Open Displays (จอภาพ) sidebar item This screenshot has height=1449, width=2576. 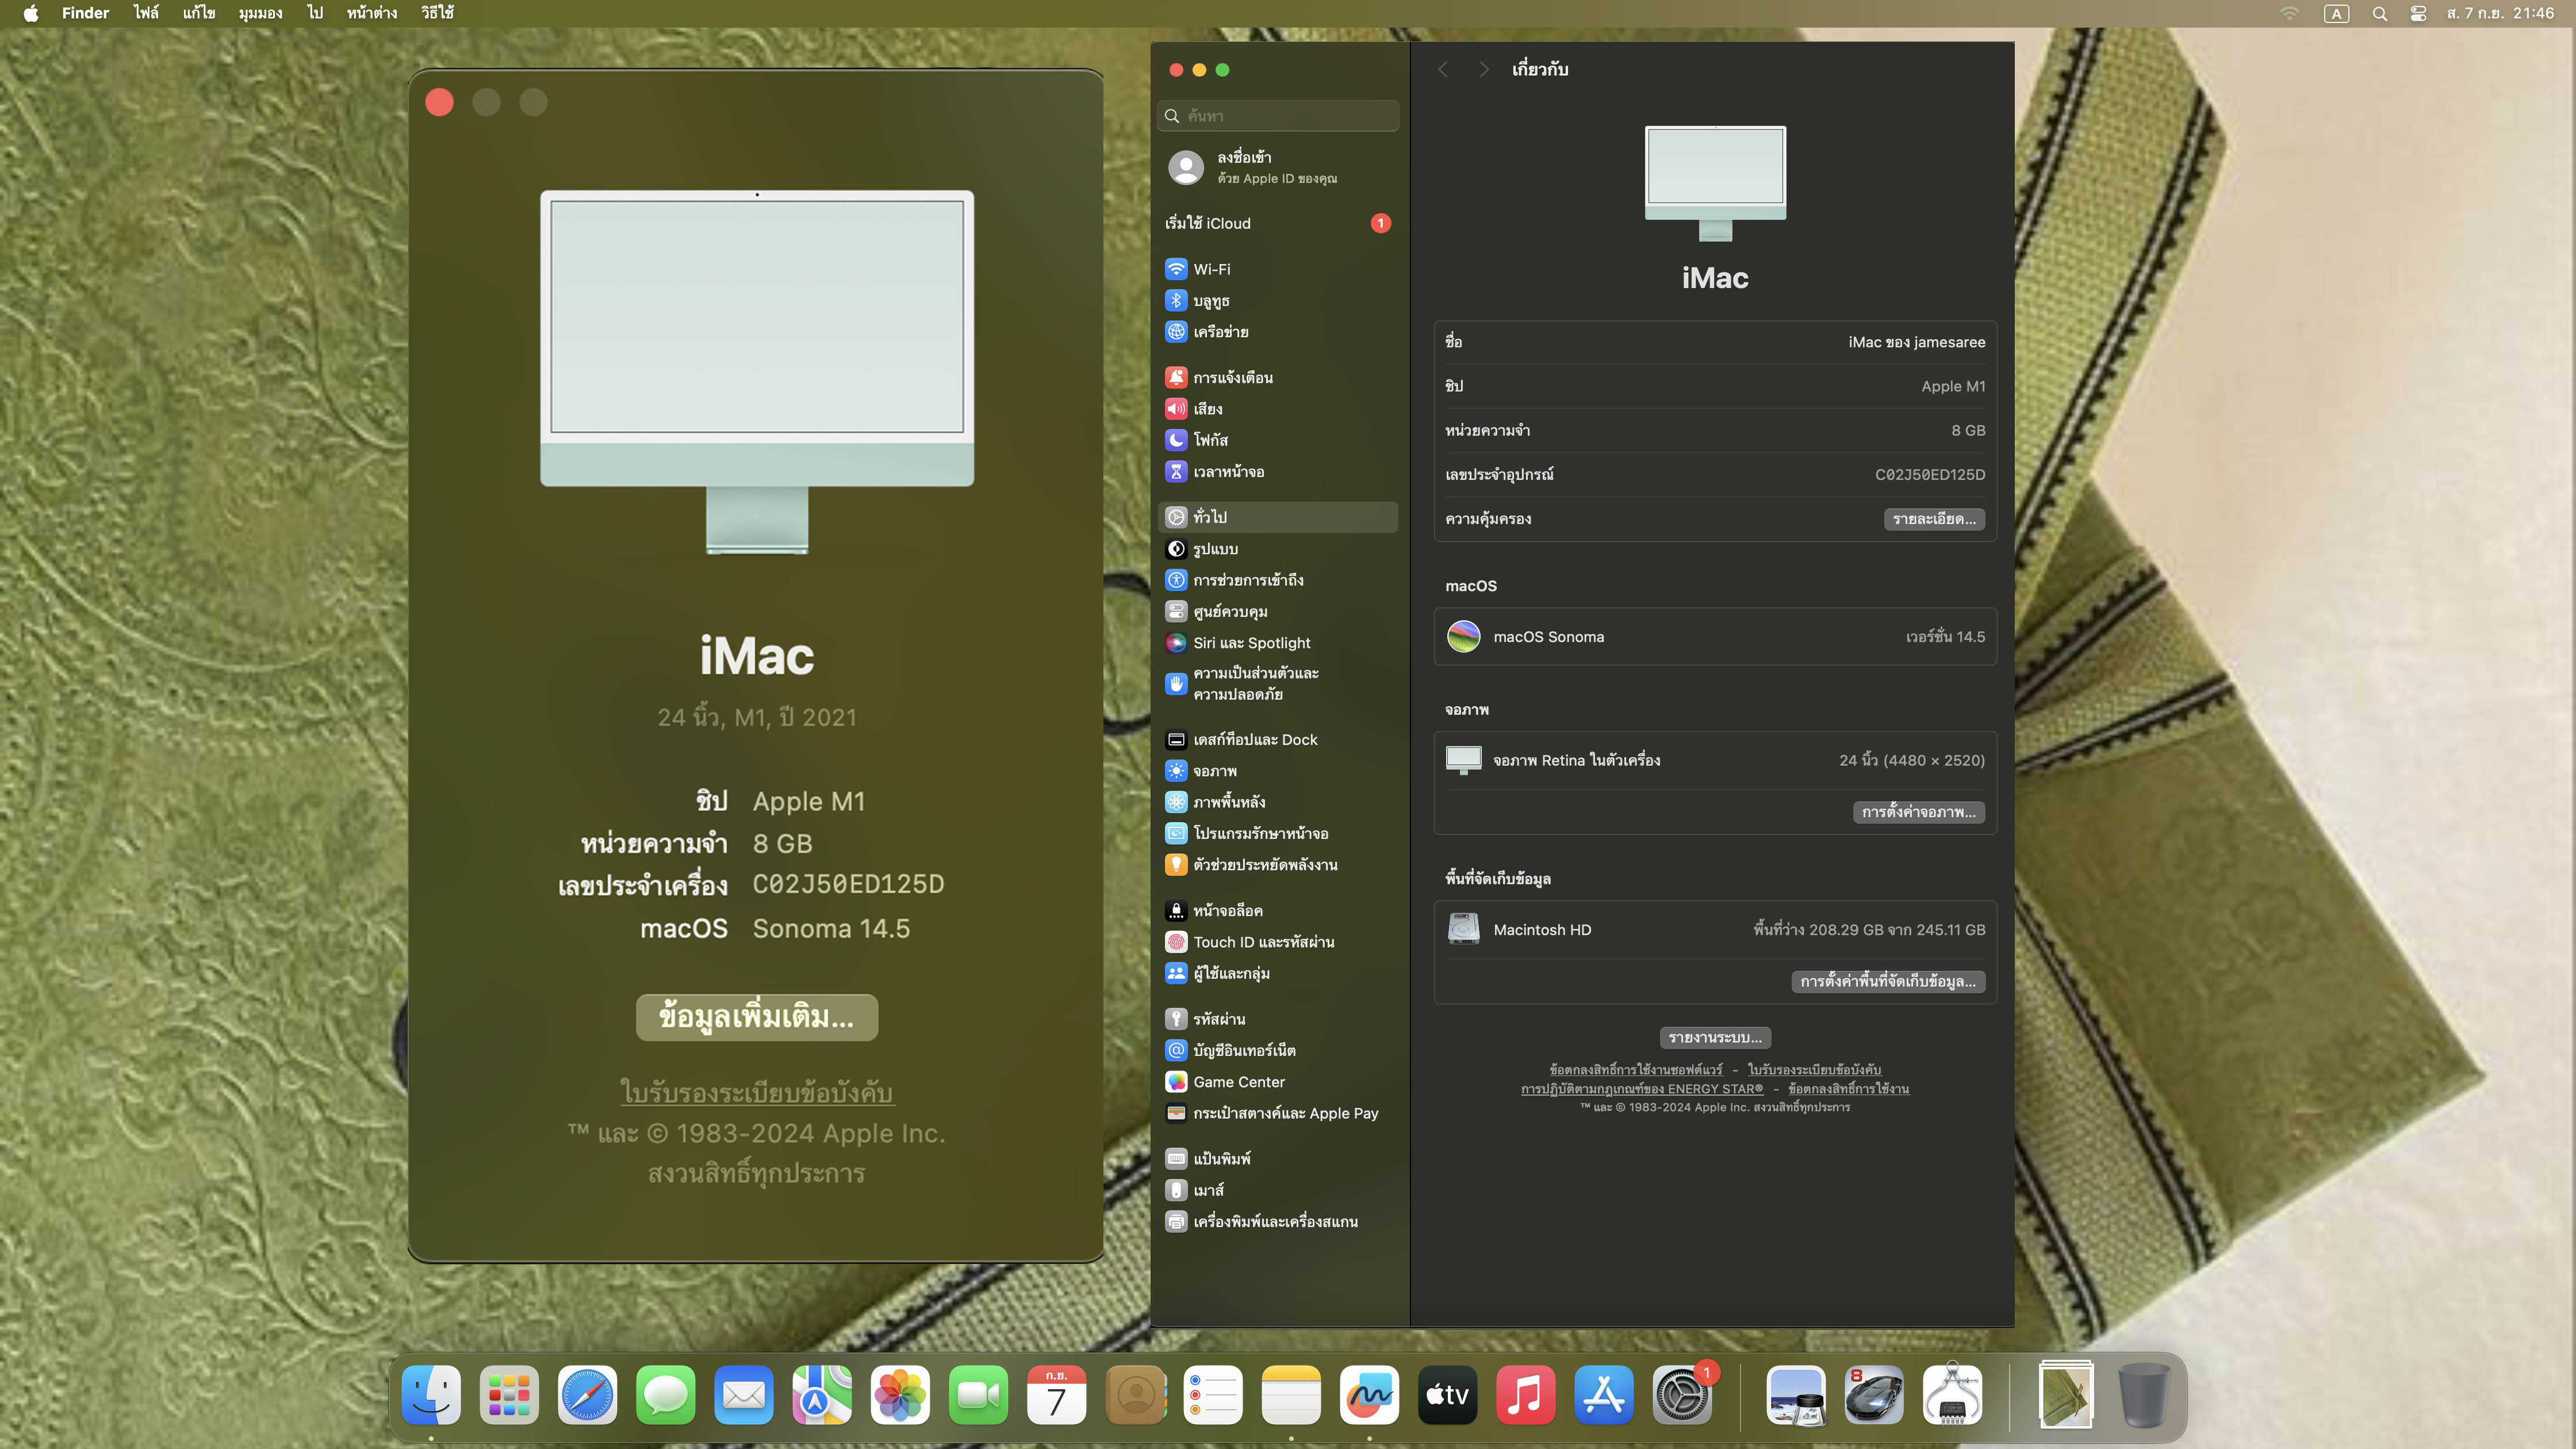tap(1277, 771)
